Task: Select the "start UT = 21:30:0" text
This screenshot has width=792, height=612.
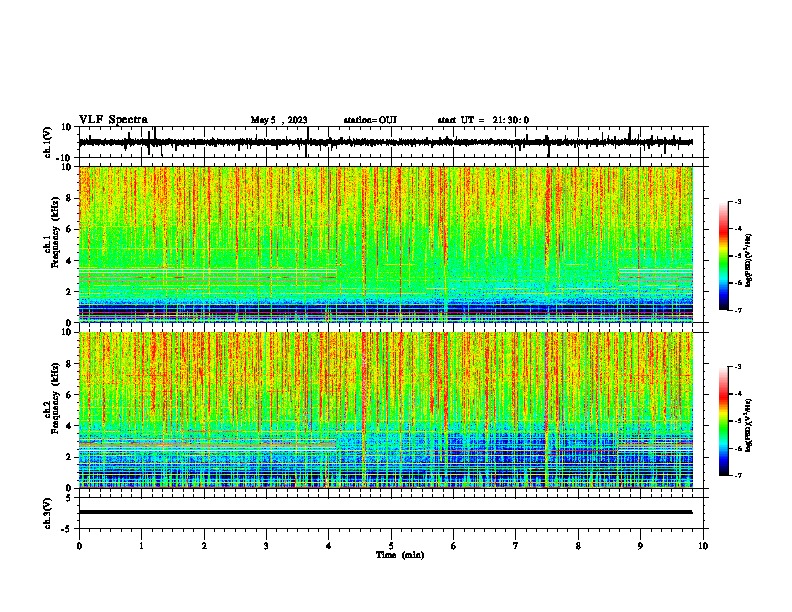Action: tap(483, 120)
